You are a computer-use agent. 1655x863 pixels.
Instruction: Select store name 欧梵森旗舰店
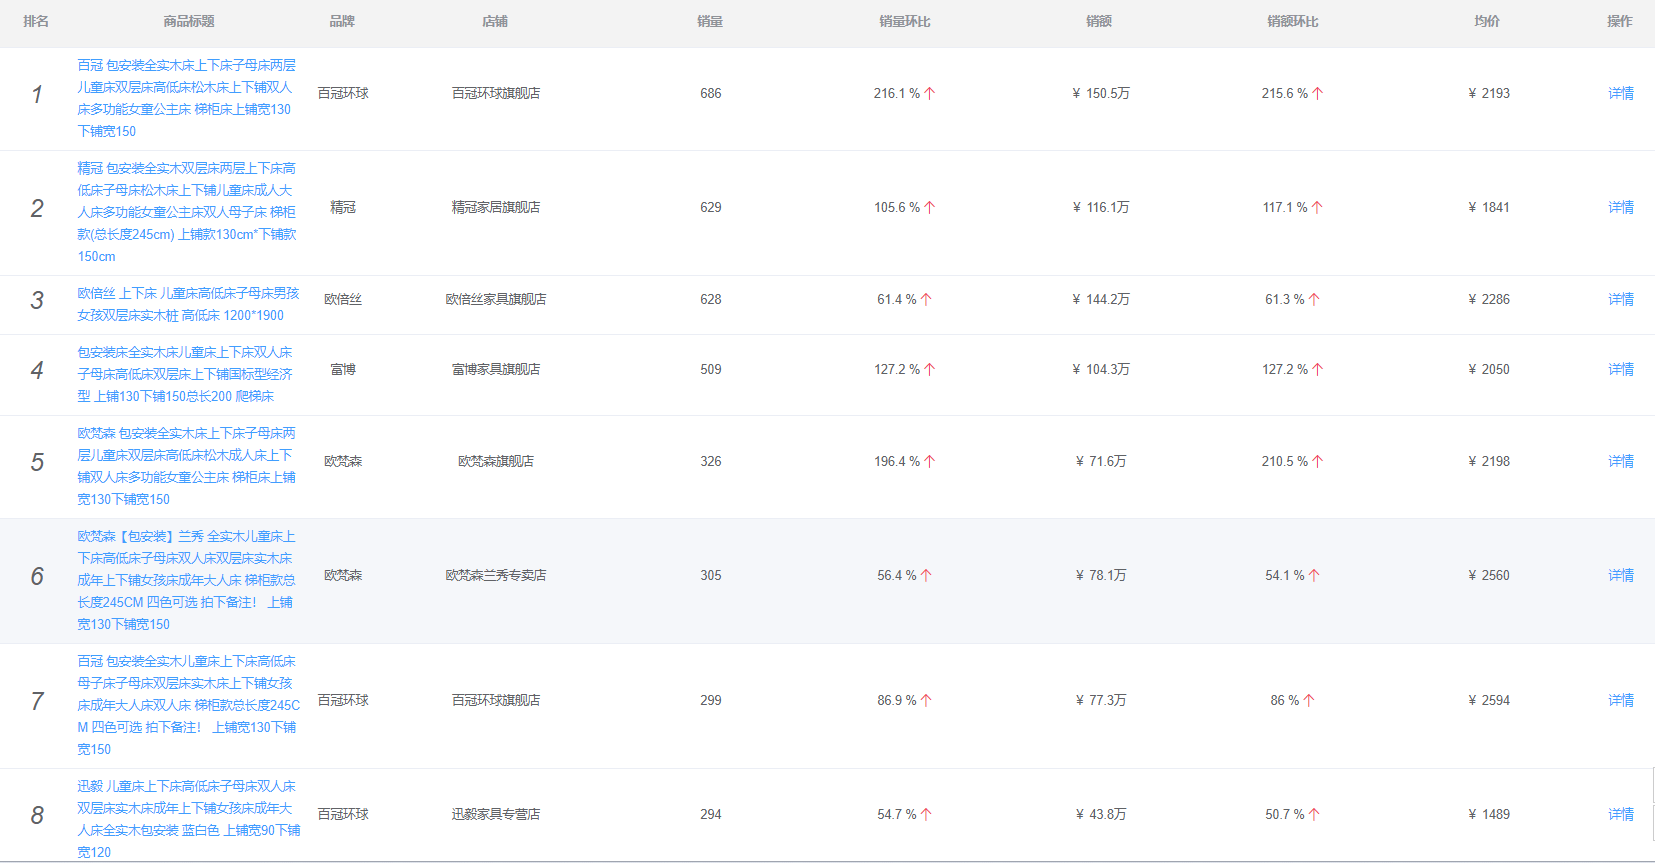pyautogui.click(x=496, y=461)
